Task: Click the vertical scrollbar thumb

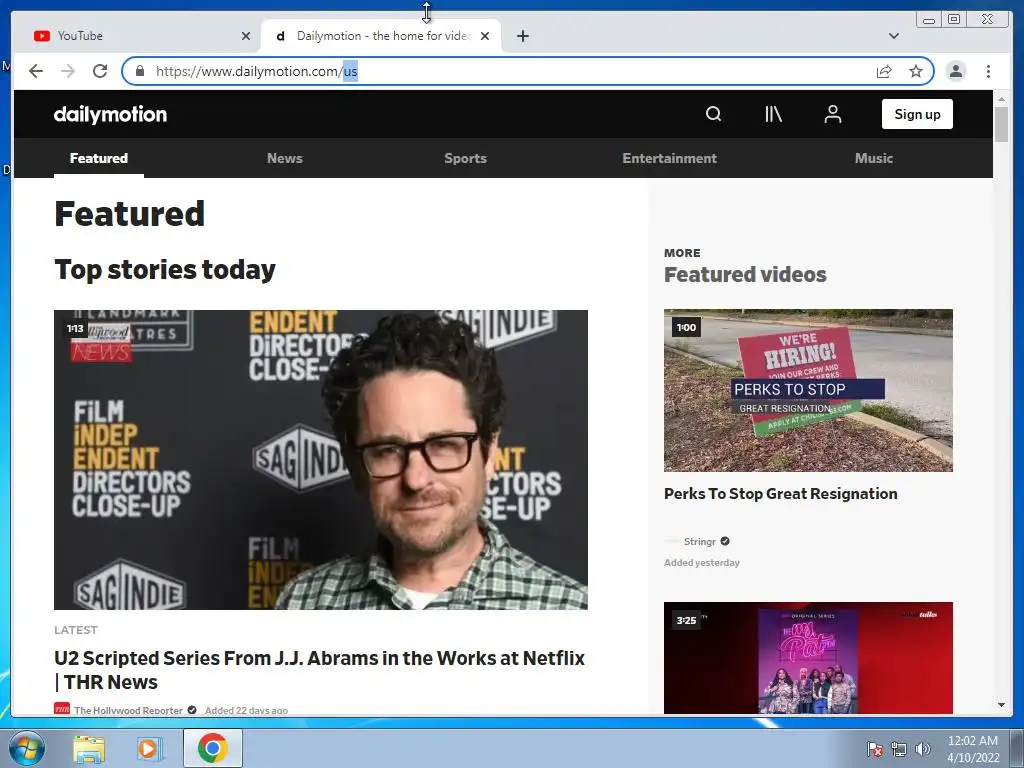Action: [x=1001, y=124]
